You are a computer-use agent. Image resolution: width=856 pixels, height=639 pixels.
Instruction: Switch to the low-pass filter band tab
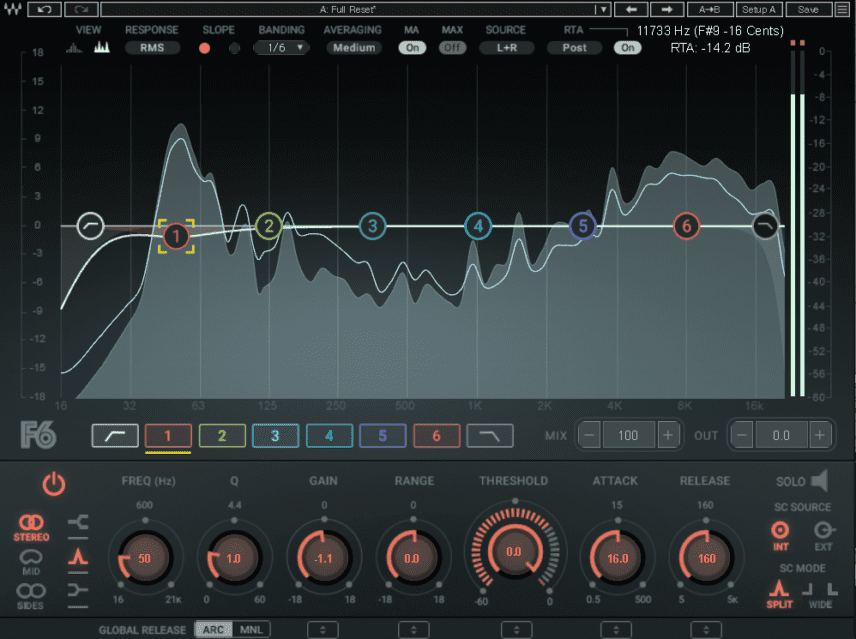coord(490,435)
